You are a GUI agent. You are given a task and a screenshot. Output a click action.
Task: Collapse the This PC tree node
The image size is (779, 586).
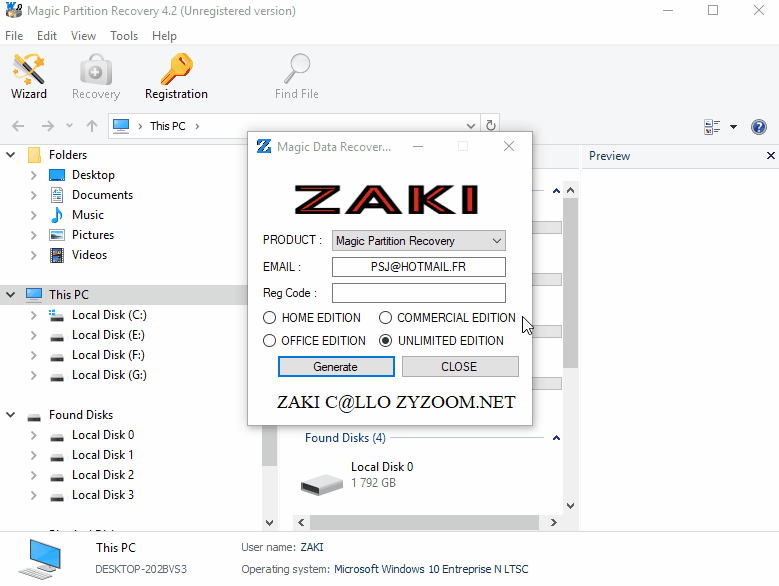[x=10, y=294]
